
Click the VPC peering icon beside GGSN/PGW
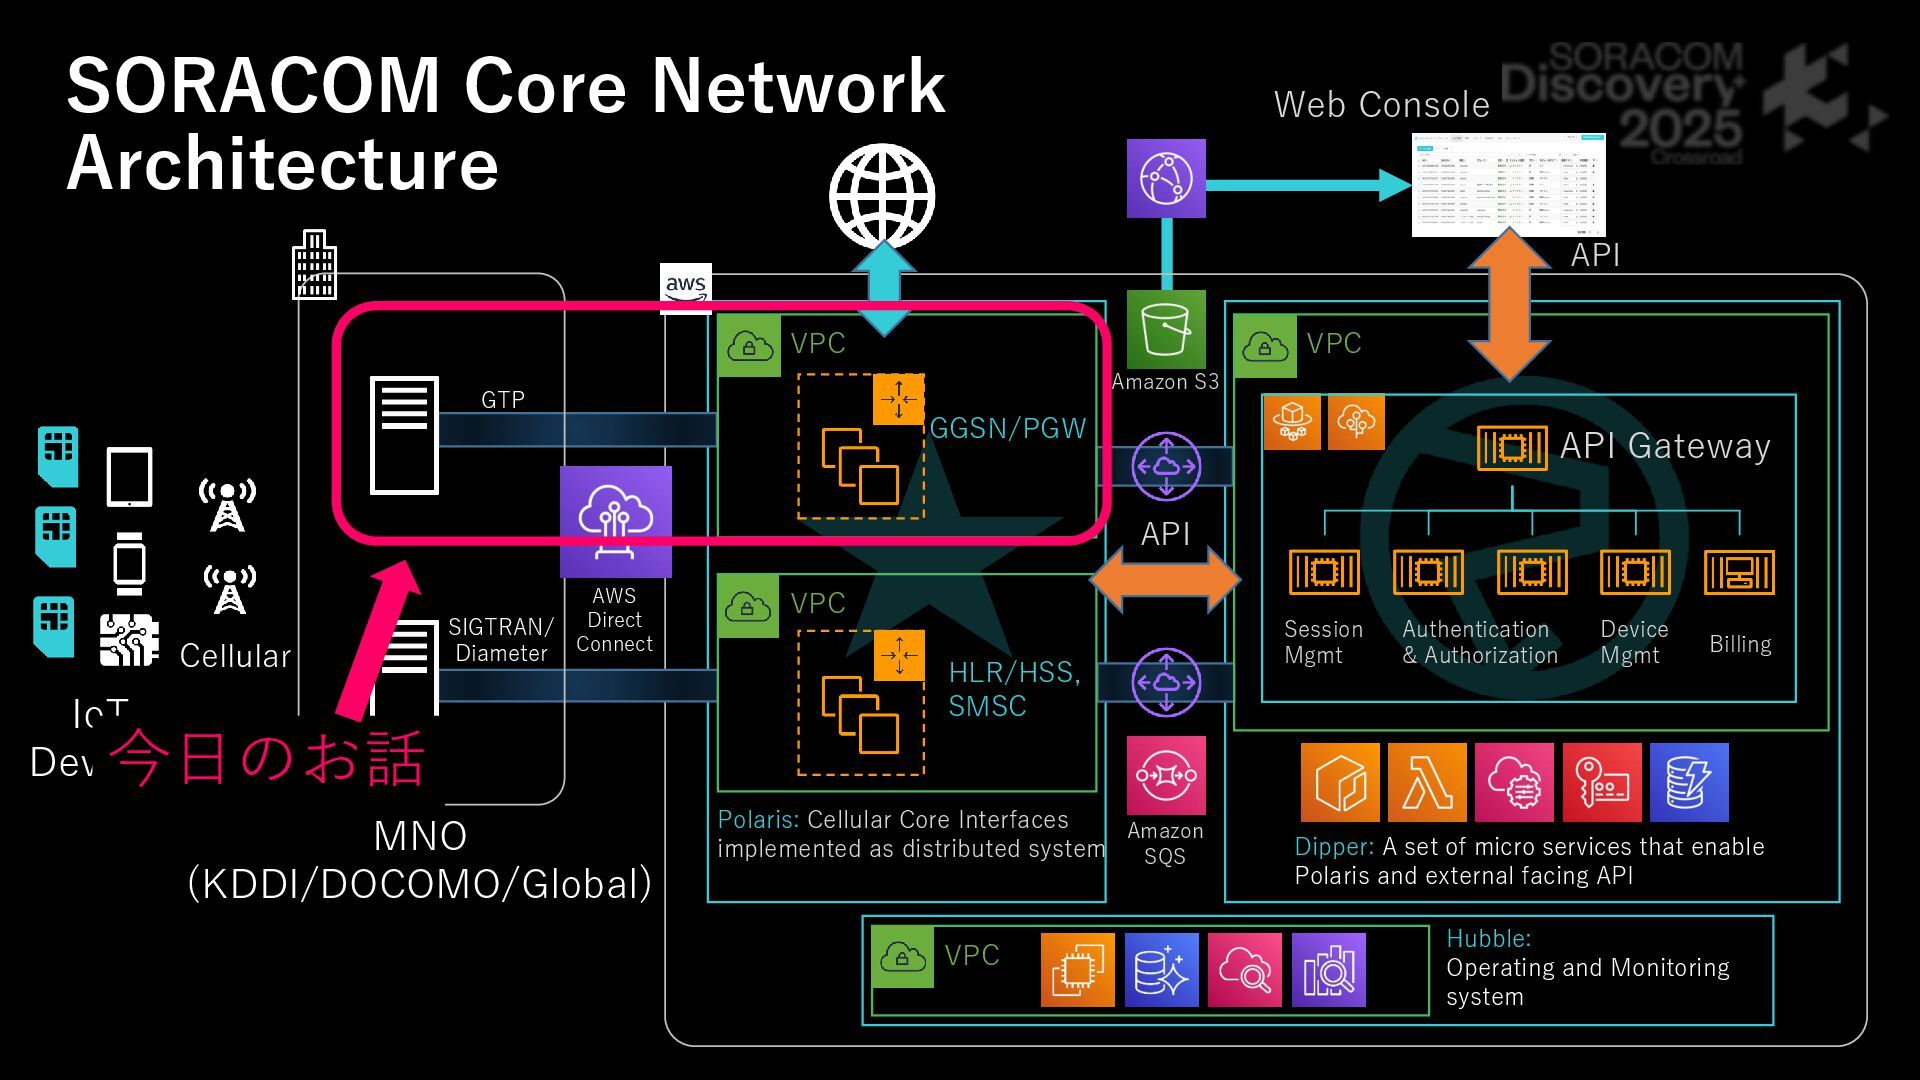coord(1166,466)
